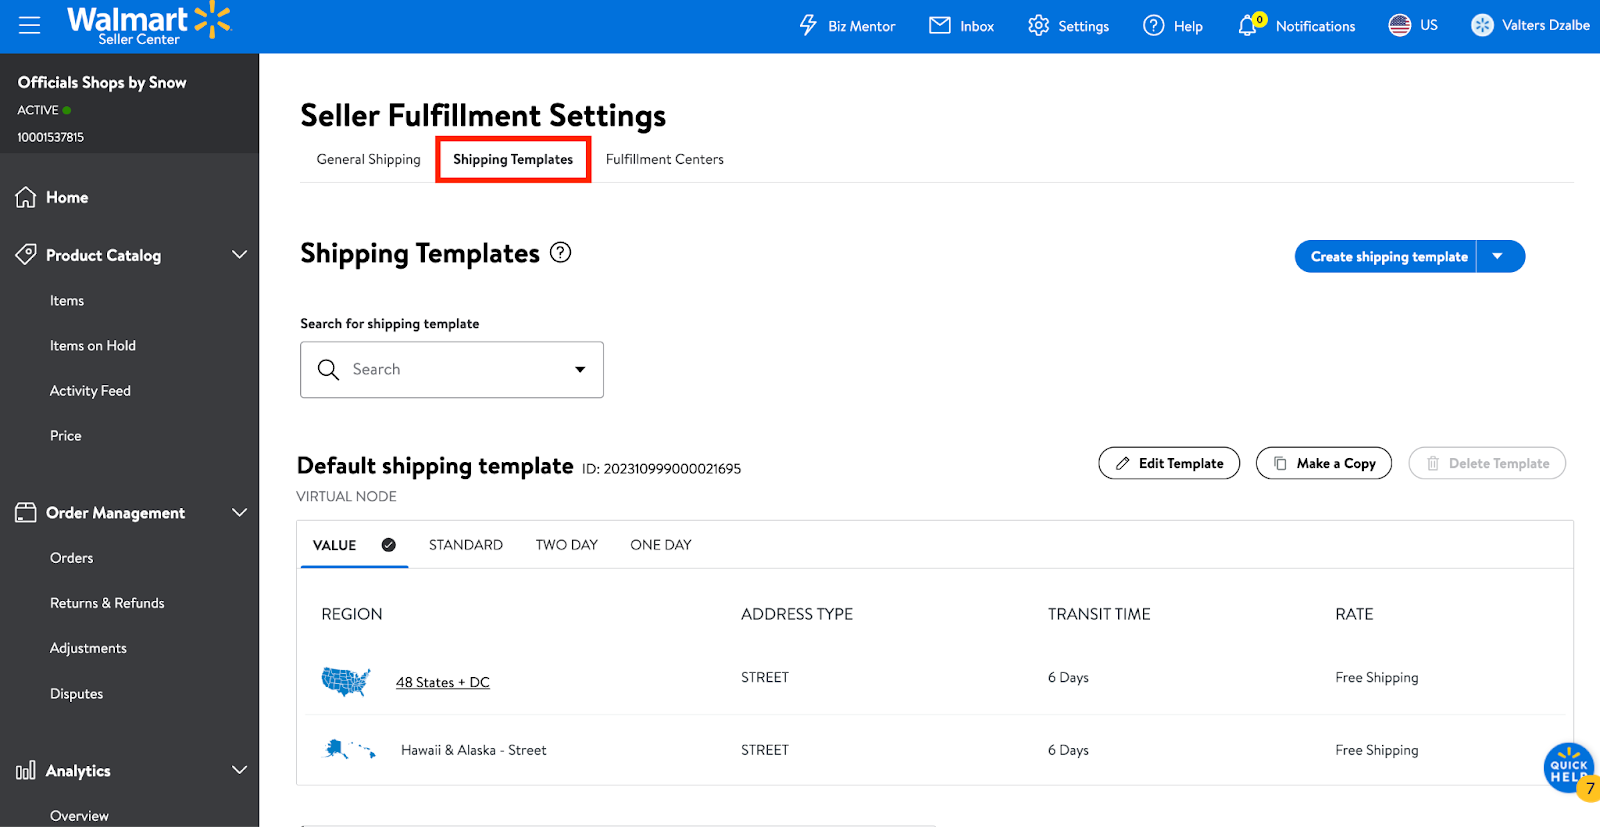
Task: Select the VALUE shipping method tab
Action: [x=354, y=544]
